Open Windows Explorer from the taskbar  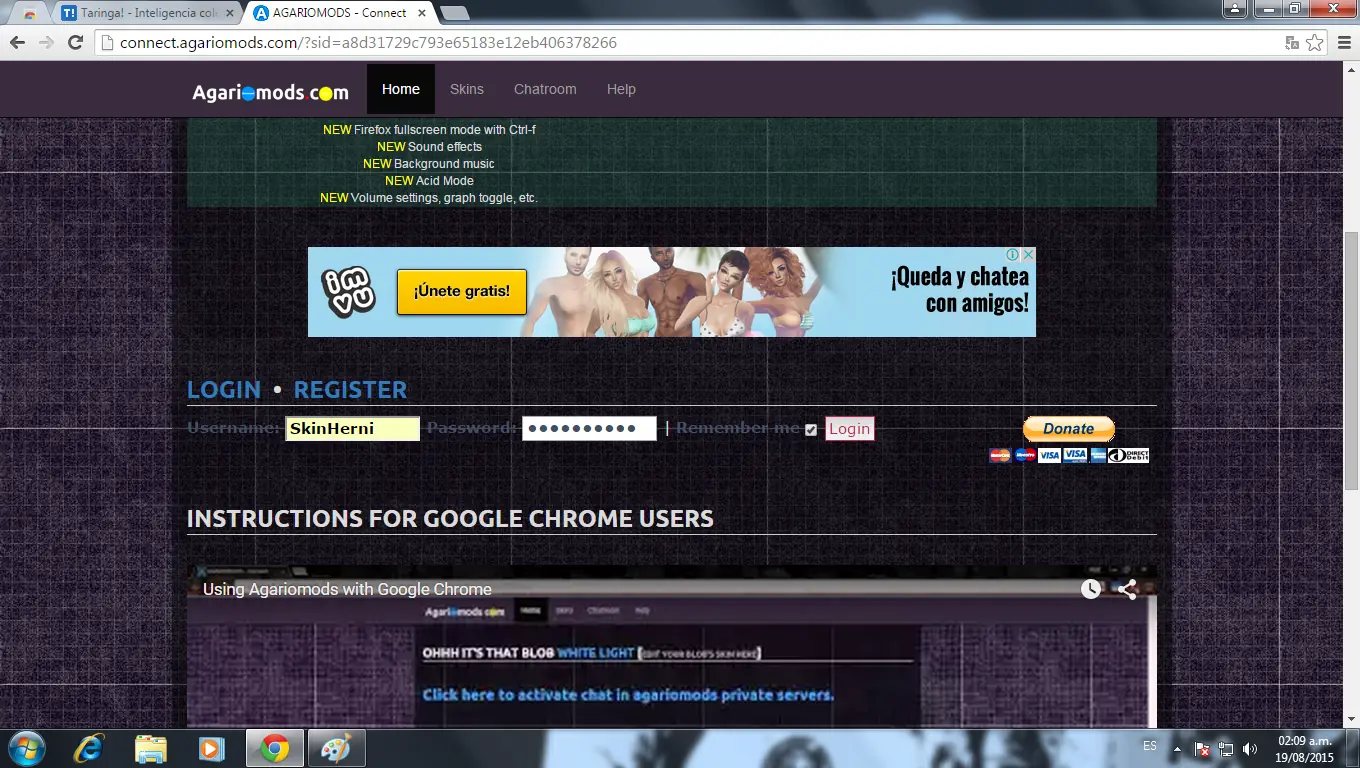click(x=151, y=748)
